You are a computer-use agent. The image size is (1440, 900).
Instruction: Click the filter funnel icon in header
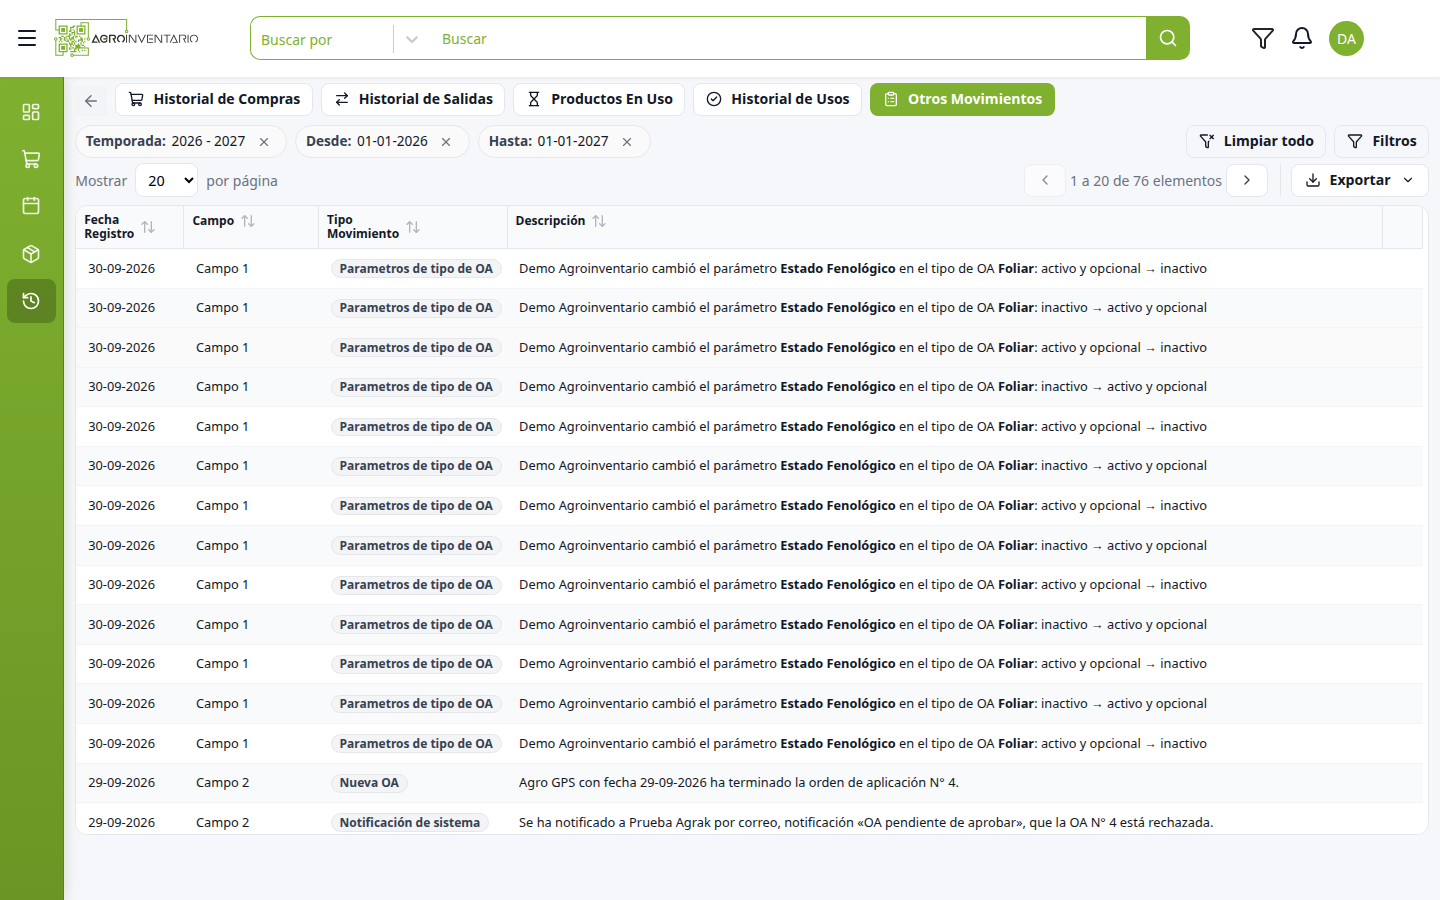[1262, 38]
